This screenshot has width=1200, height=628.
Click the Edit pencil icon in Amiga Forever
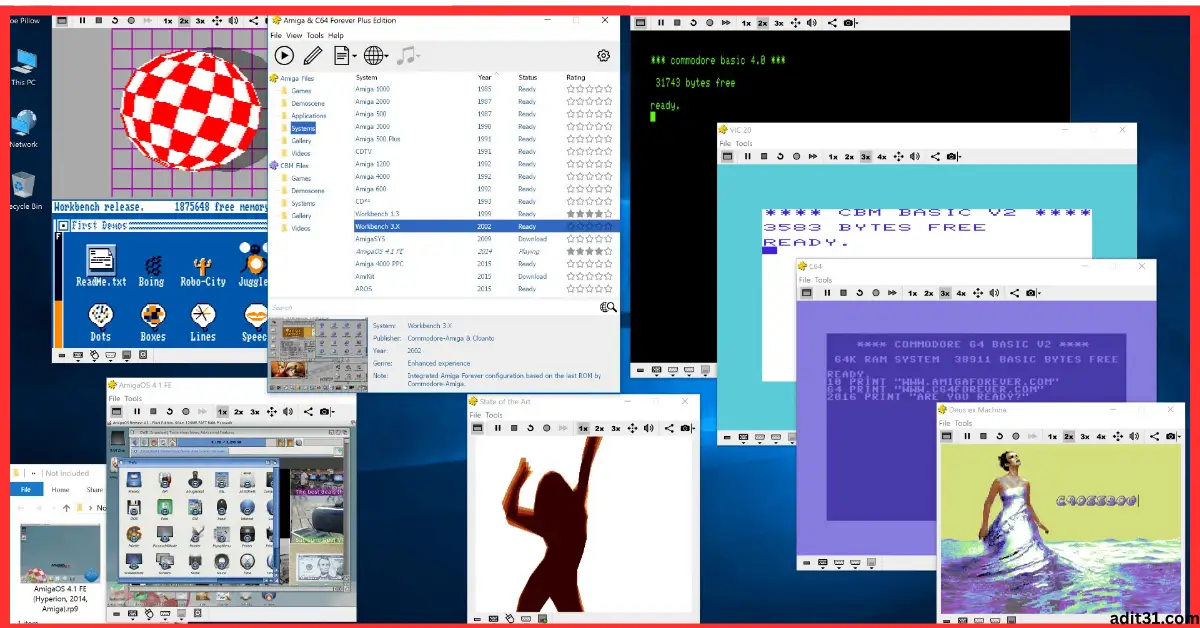click(313, 56)
